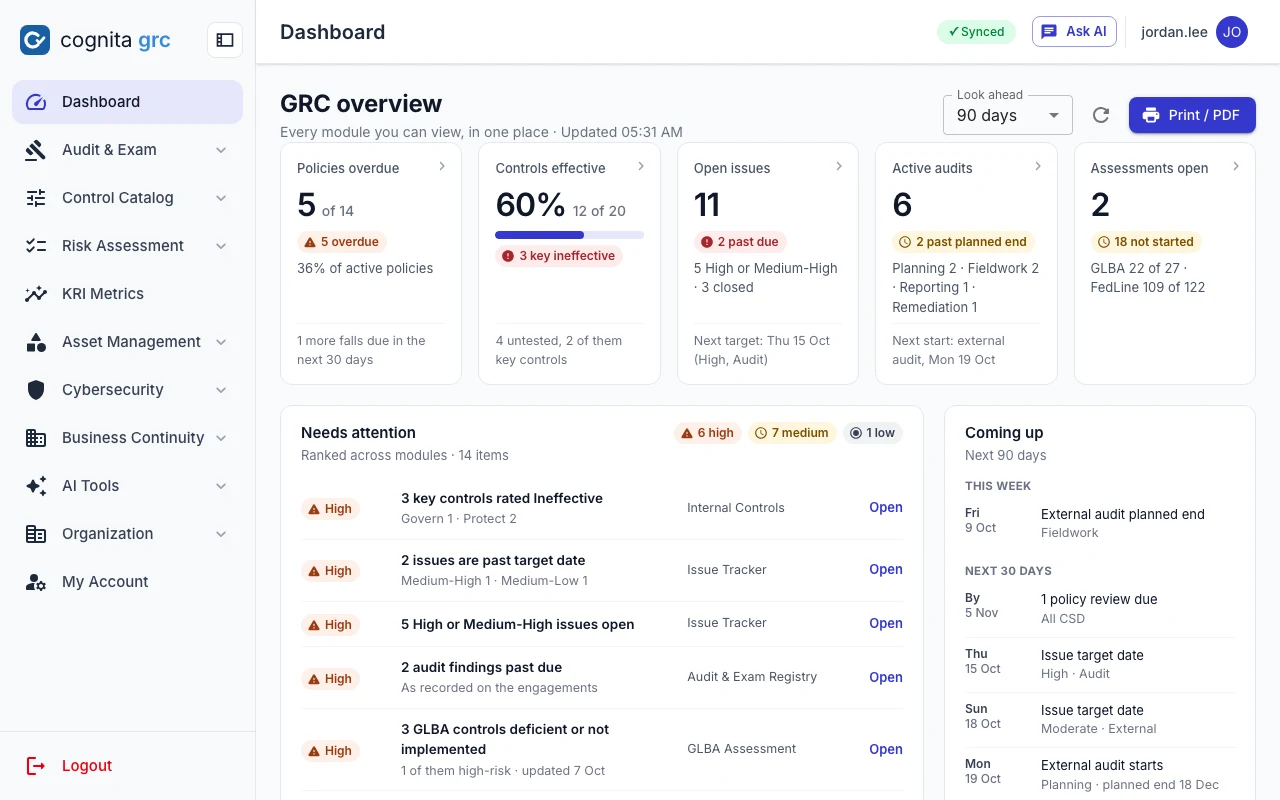Click the AI Tools sparkle icon
Image resolution: width=1280 pixels, height=800 pixels.
coord(36,486)
